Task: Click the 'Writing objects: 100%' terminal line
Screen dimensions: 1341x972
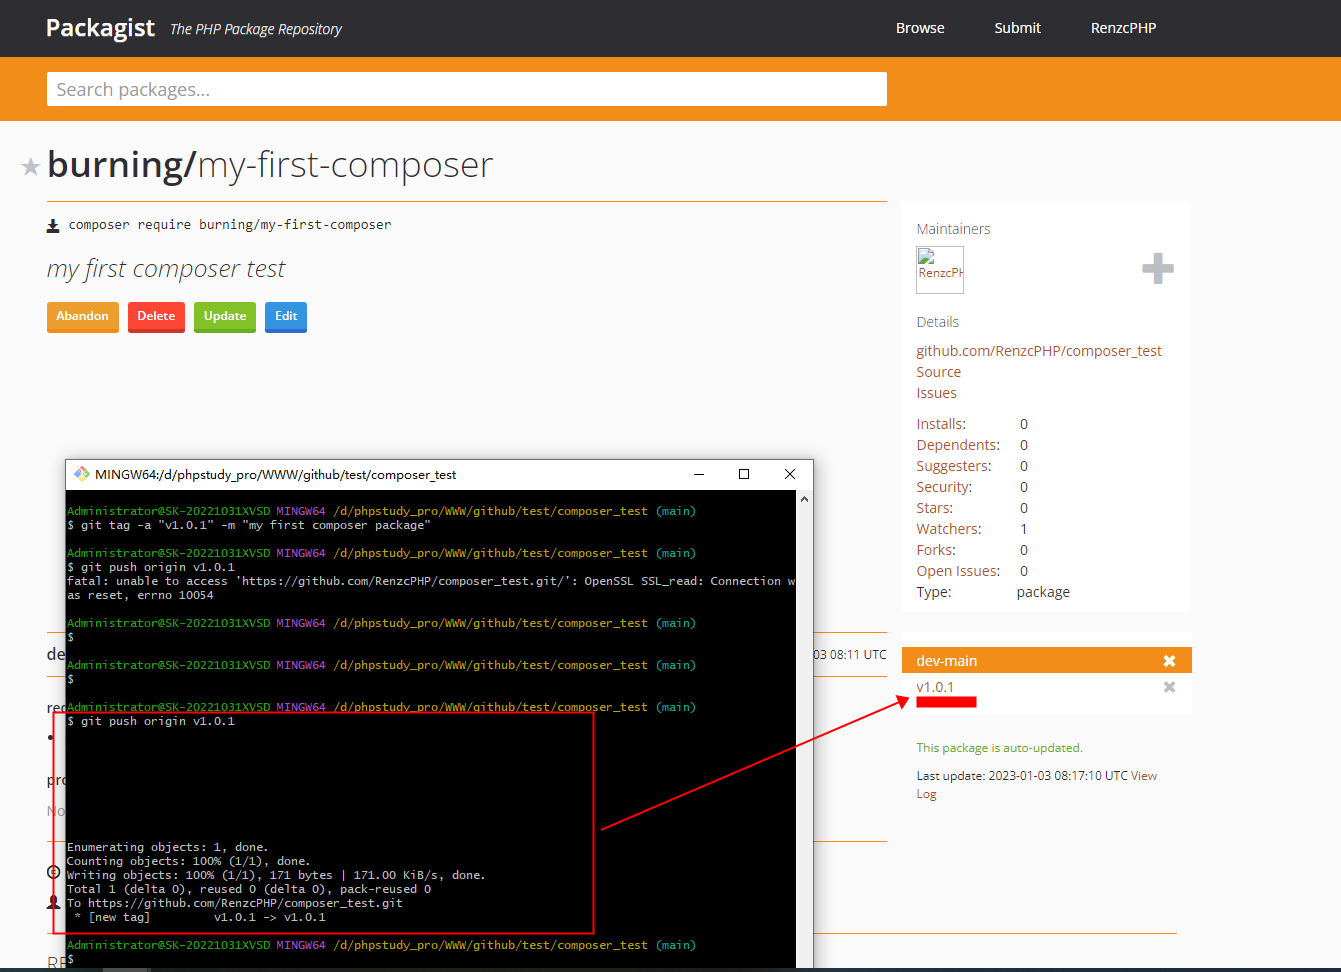Action: coord(276,875)
